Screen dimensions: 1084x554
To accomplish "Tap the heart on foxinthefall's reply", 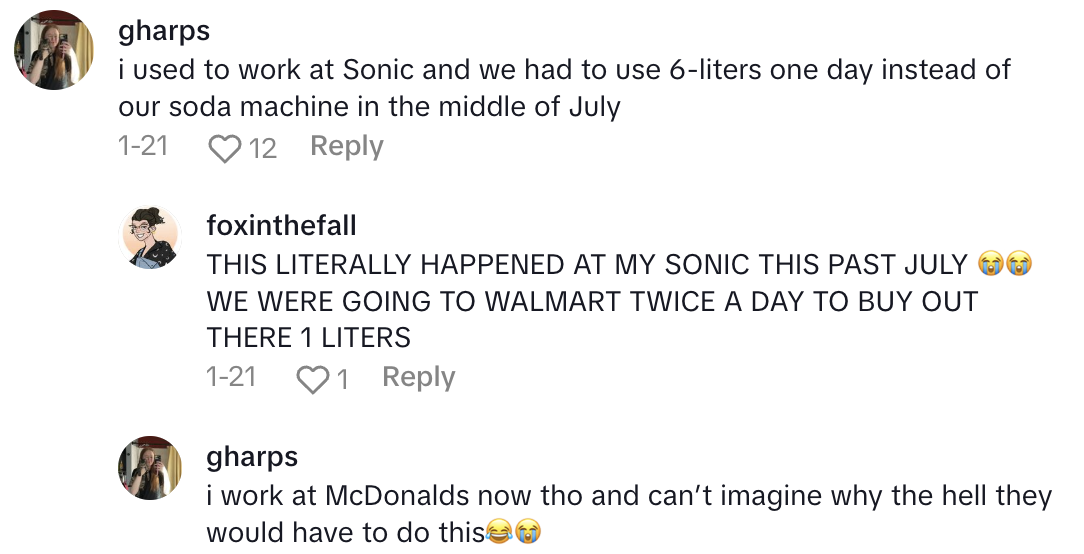I will 313,379.
